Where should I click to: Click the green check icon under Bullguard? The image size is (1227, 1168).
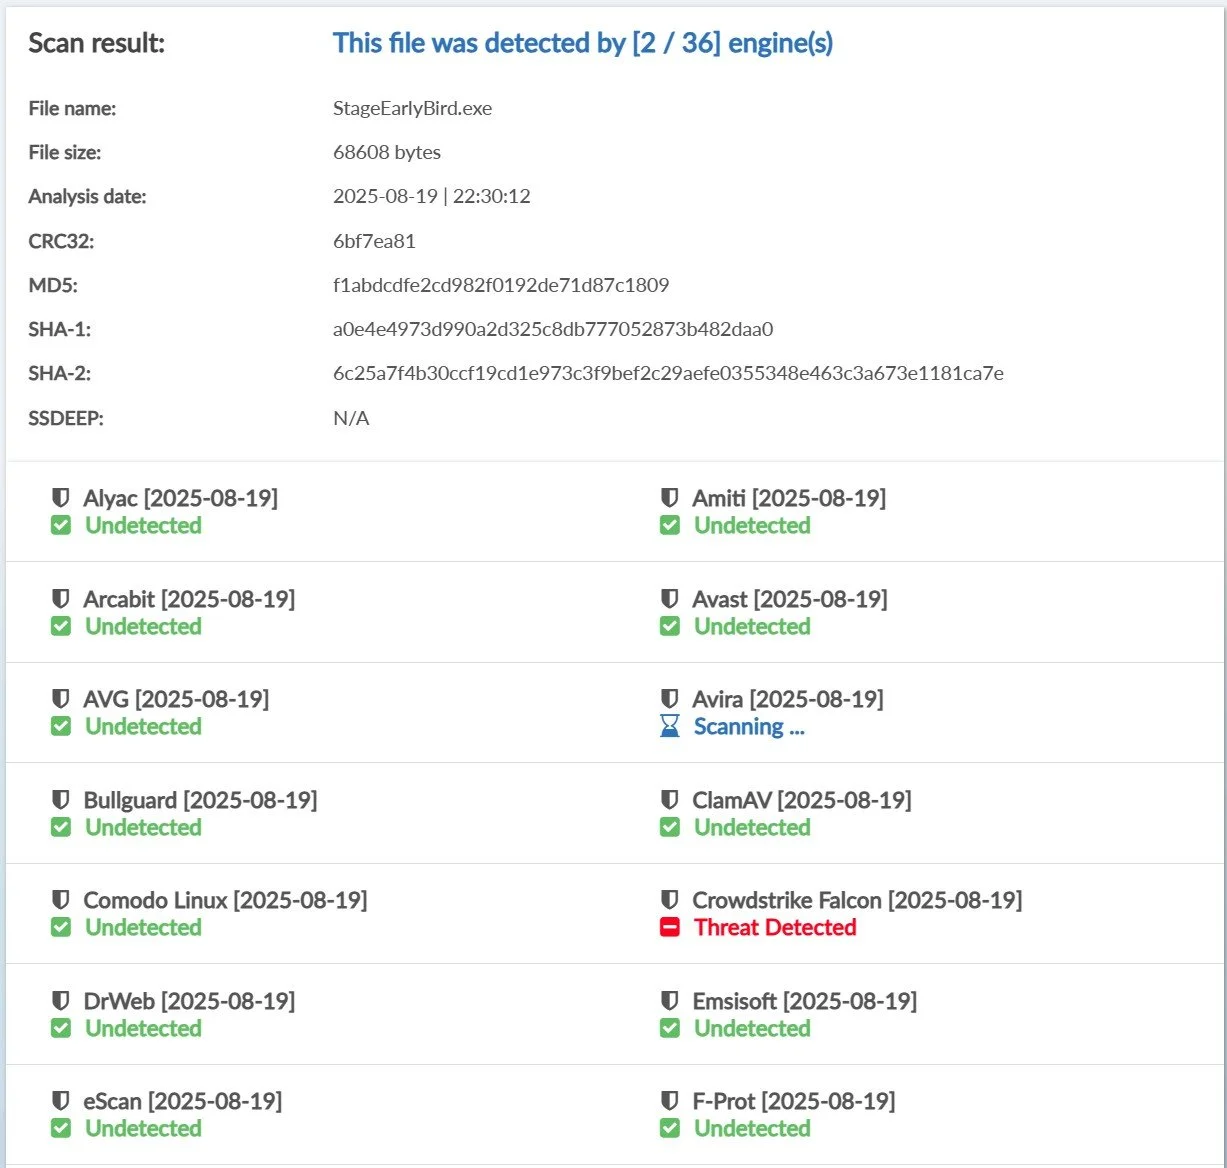[61, 827]
